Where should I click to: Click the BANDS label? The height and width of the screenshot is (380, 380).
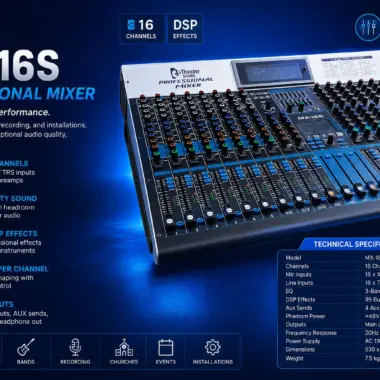(x=26, y=362)
